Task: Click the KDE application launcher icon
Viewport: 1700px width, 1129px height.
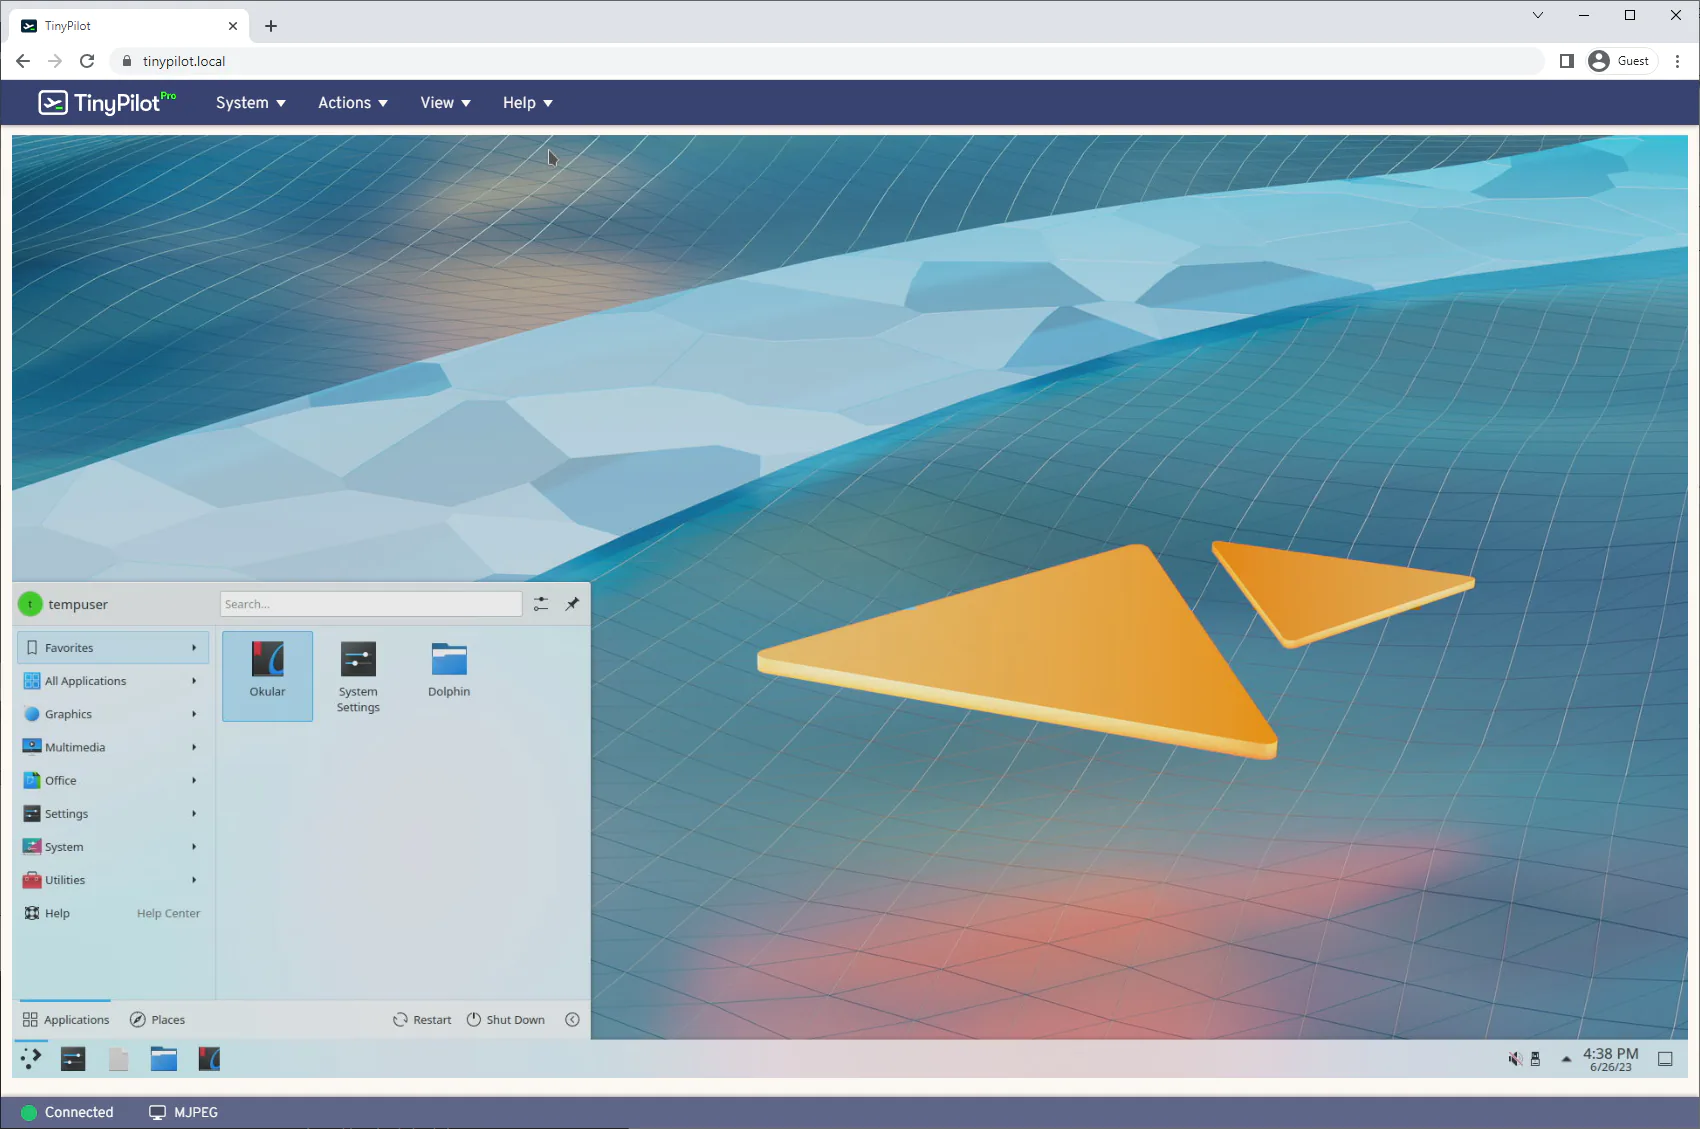Action: pos(31,1058)
